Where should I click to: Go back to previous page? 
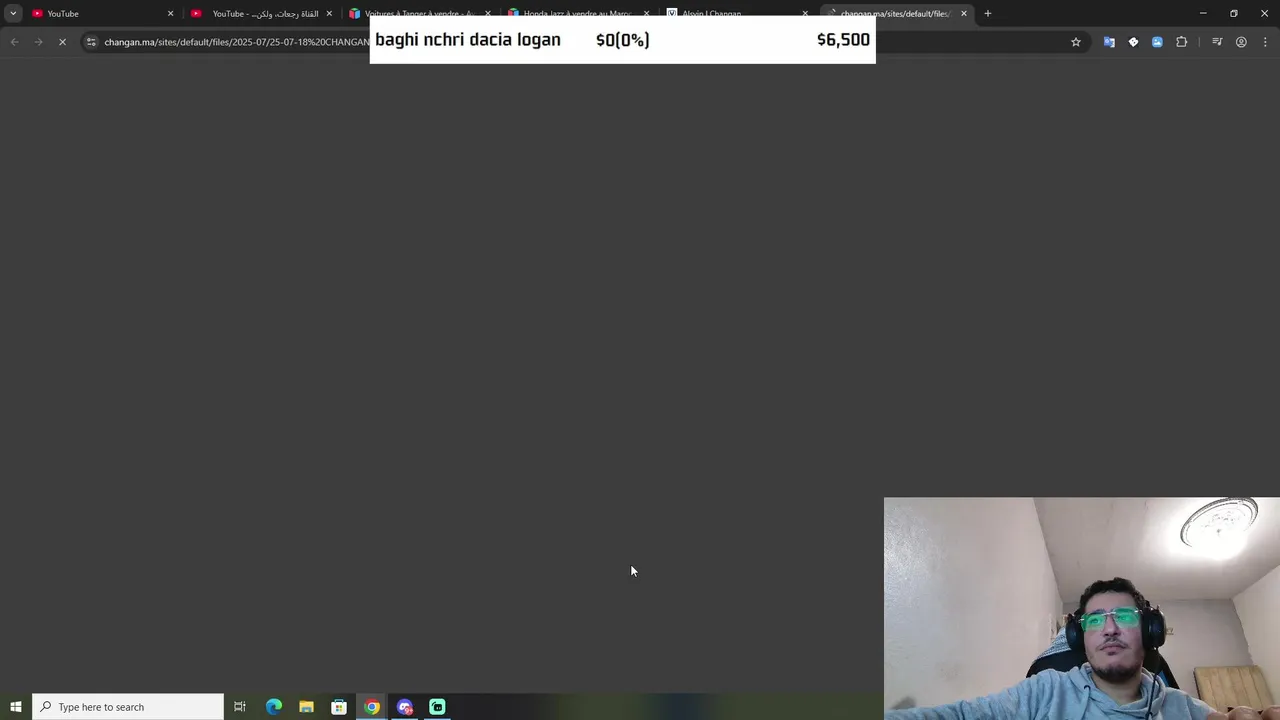tap(14, 42)
